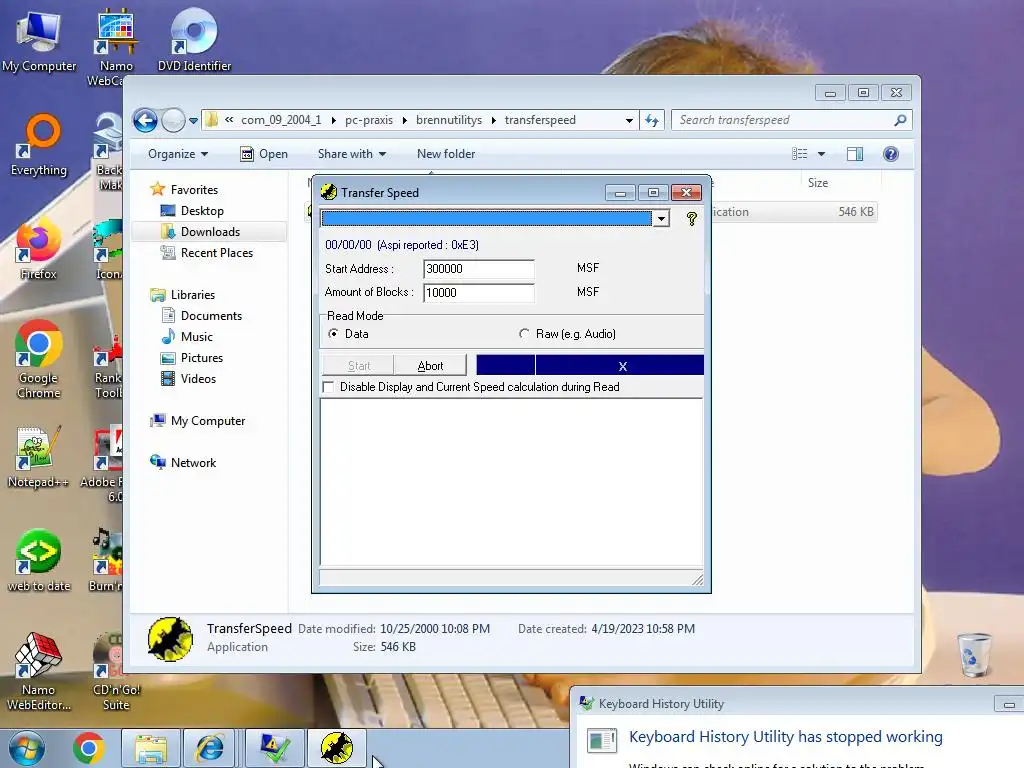Click the Transfer Speed bat title icon

tap(328, 192)
